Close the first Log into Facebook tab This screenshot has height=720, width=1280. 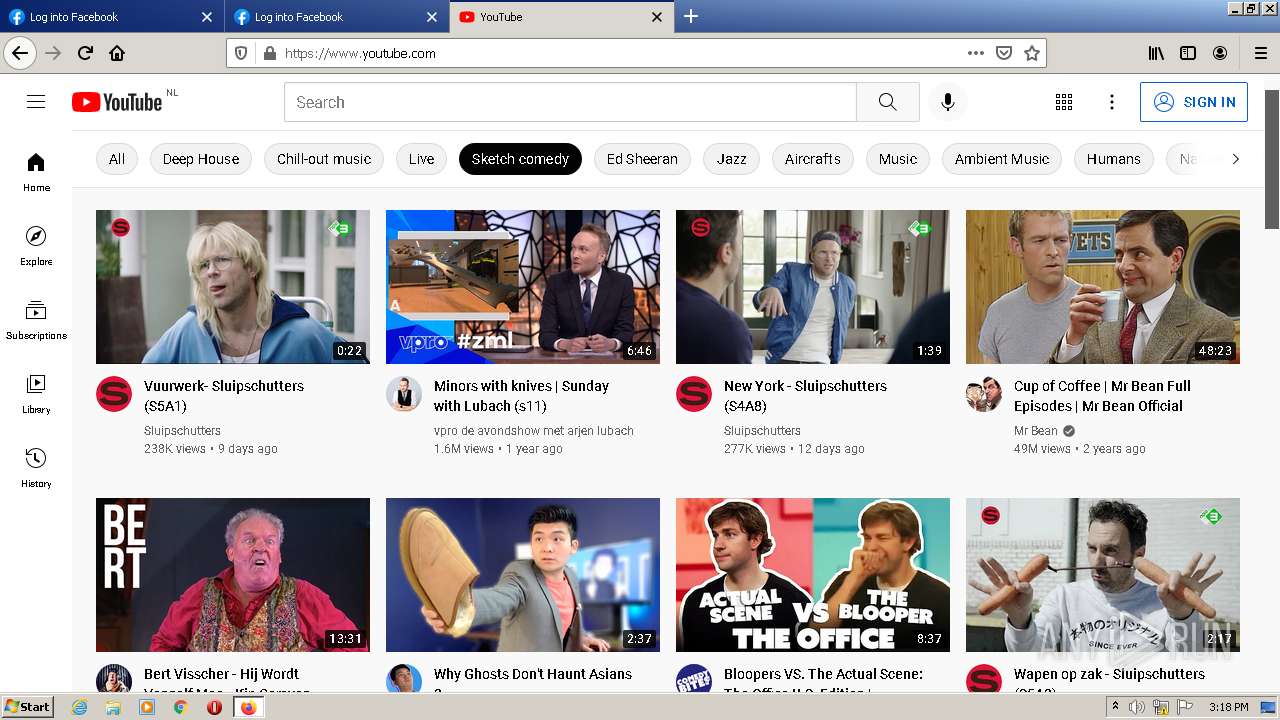click(207, 17)
